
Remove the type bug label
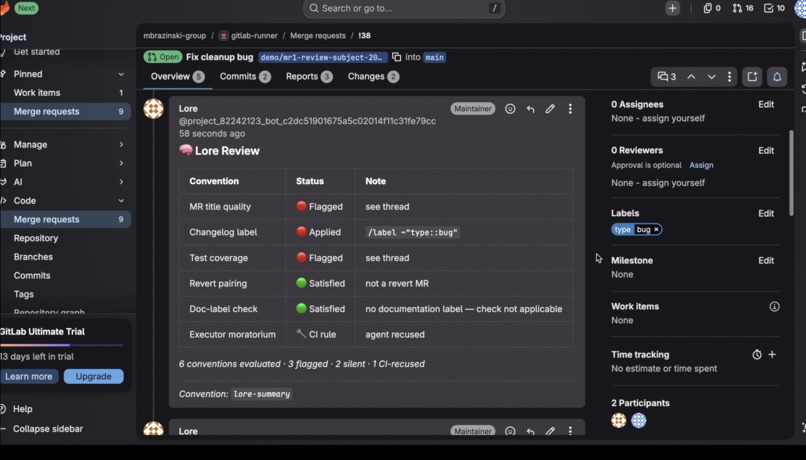pyautogui.click(x=656, y=230)
